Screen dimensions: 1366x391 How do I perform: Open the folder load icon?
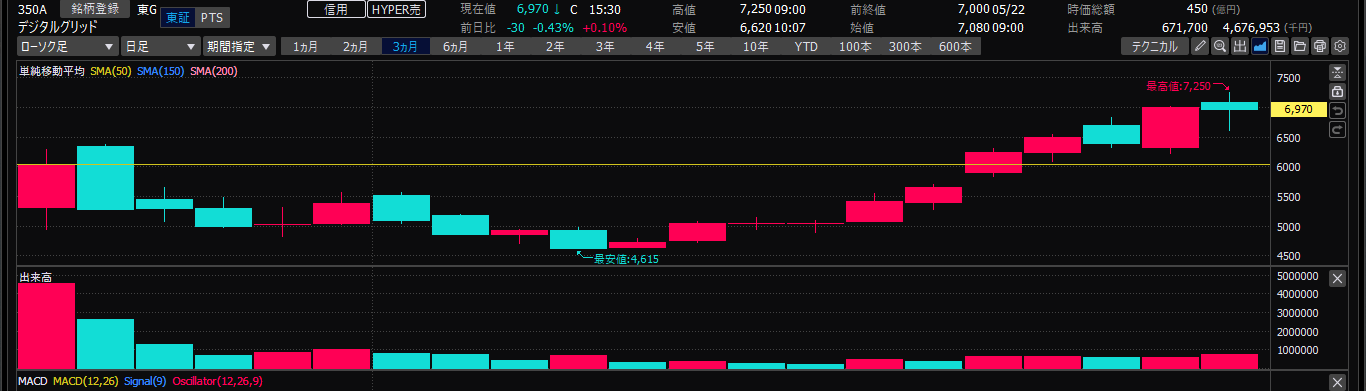tap(1300, 46)
